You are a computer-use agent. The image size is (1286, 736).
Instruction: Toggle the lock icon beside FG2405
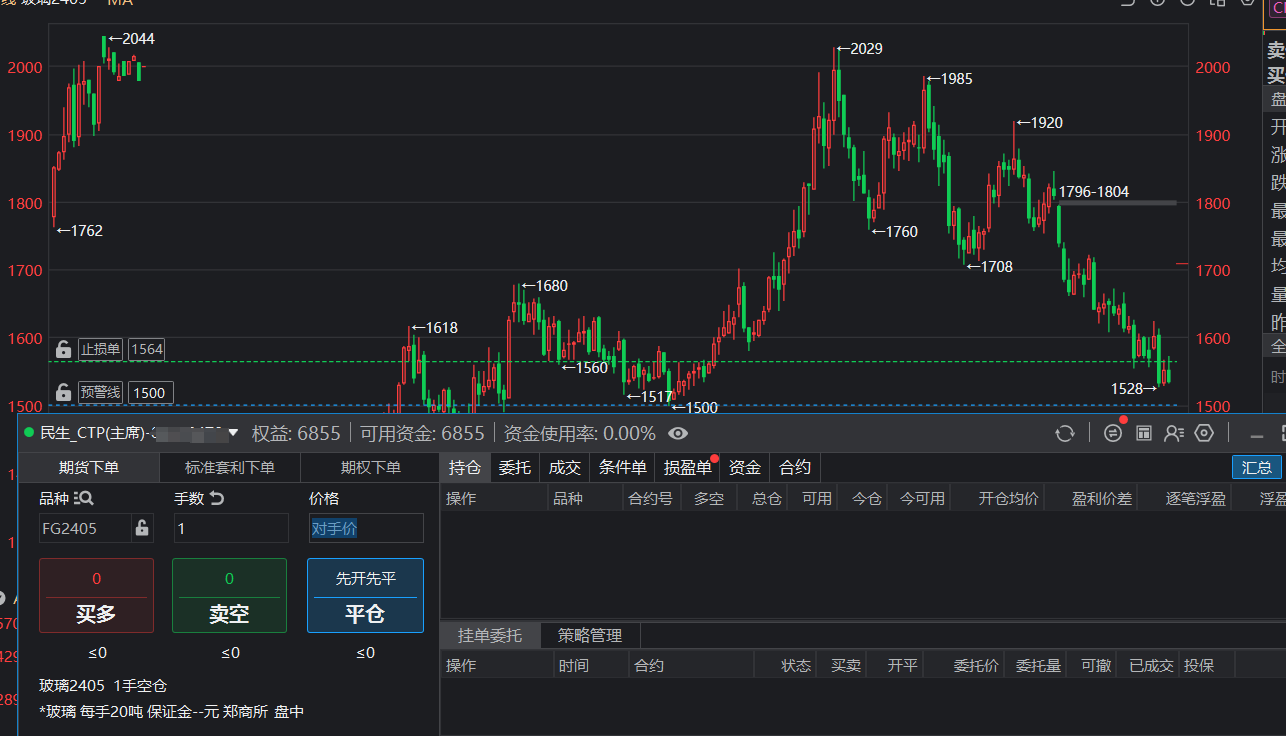pos(142,528)
